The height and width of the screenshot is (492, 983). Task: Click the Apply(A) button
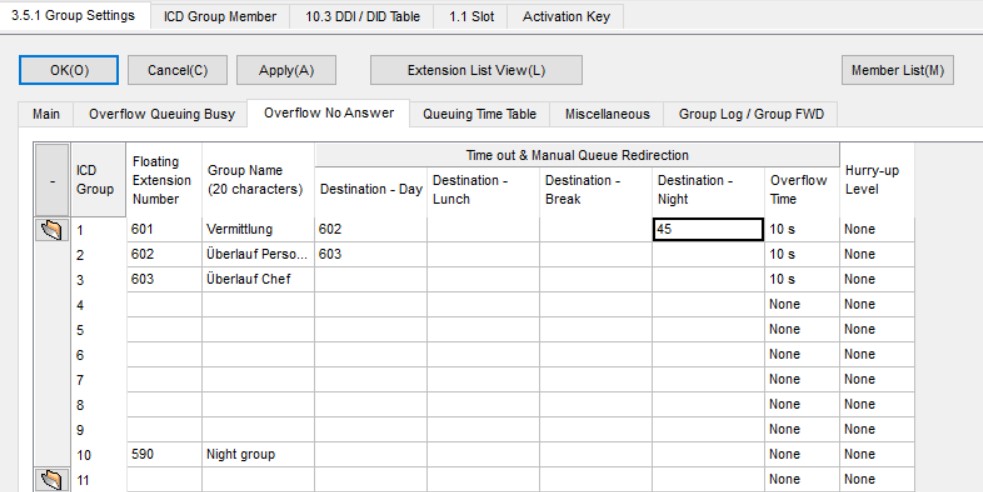click(x=286, y=70)
